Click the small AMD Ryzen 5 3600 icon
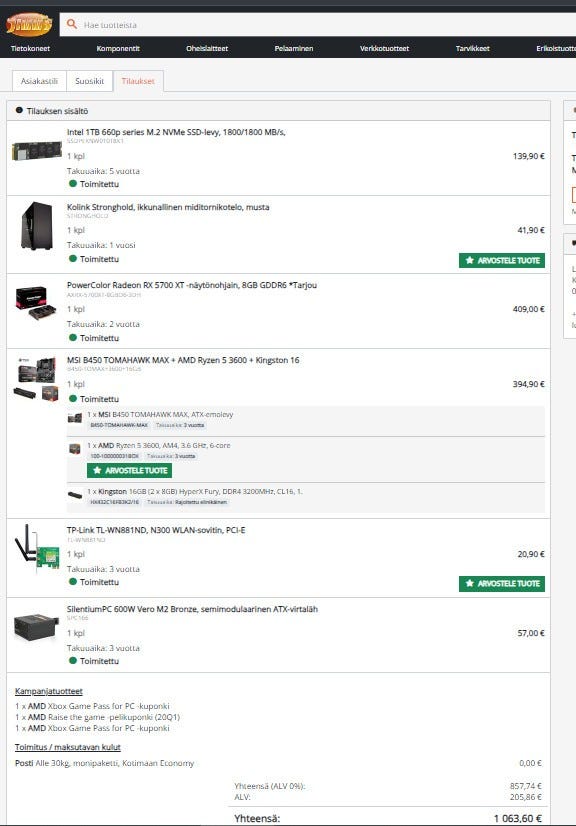 click(75, 449)
